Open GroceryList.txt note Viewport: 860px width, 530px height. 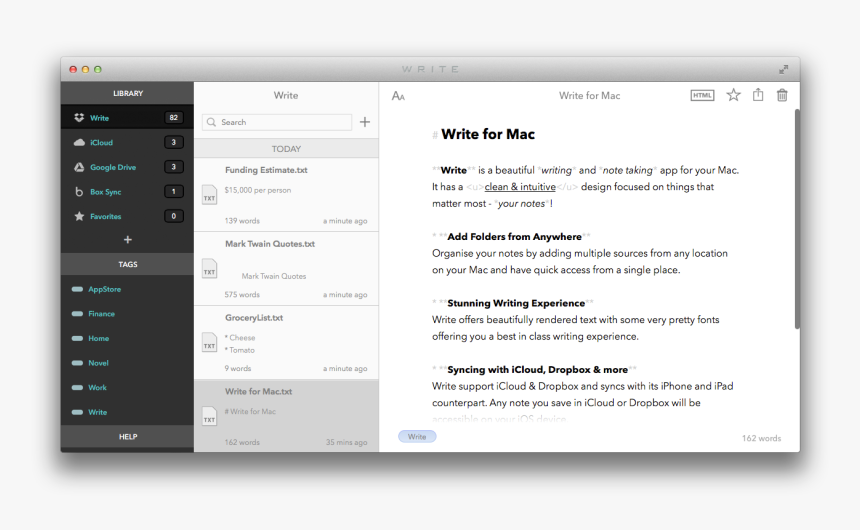pyautogui.click(x=286, y=343)
